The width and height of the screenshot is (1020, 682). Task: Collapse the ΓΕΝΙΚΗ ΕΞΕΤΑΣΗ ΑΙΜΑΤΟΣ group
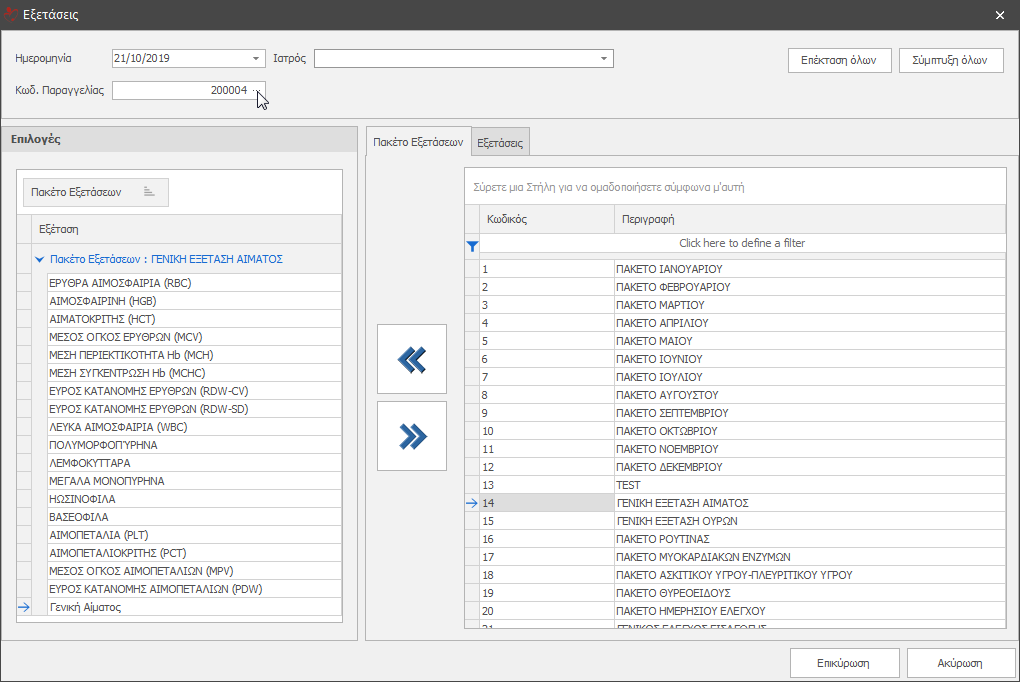tap(39, 259)
